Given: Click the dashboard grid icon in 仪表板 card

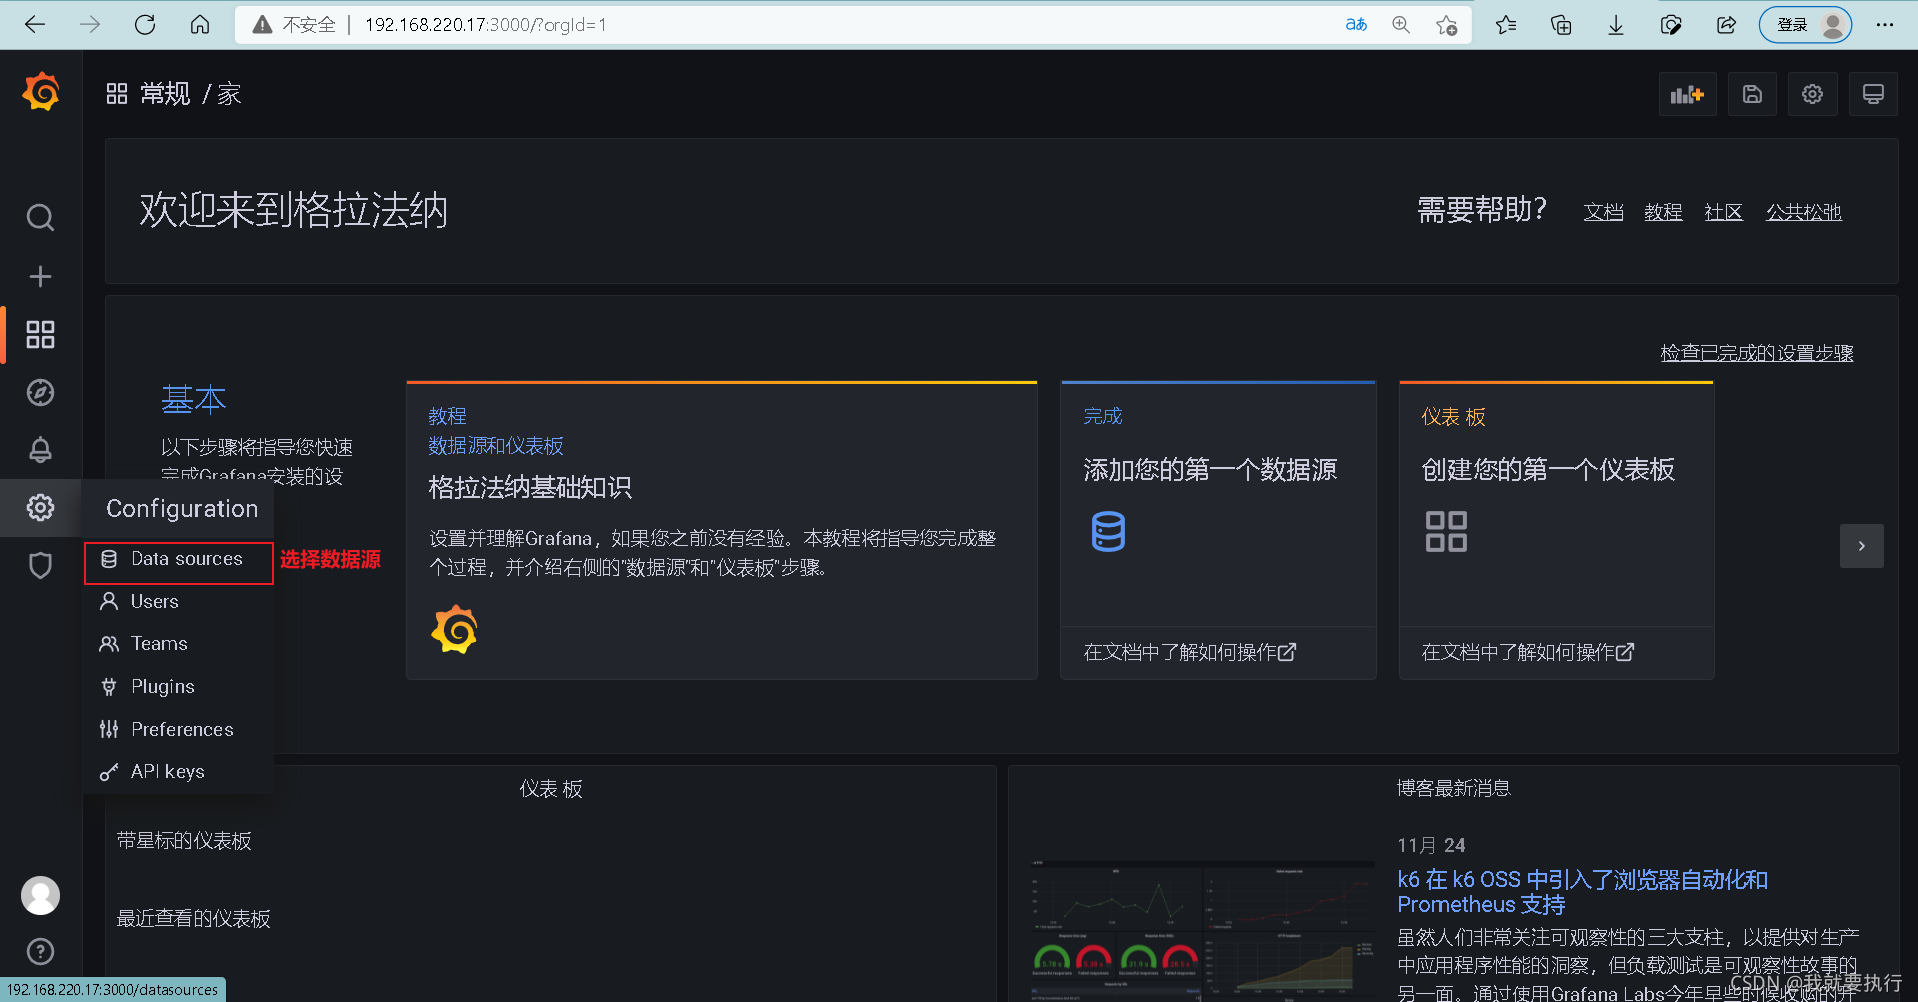Looking at the screenshot, I should pos(1446,531).
